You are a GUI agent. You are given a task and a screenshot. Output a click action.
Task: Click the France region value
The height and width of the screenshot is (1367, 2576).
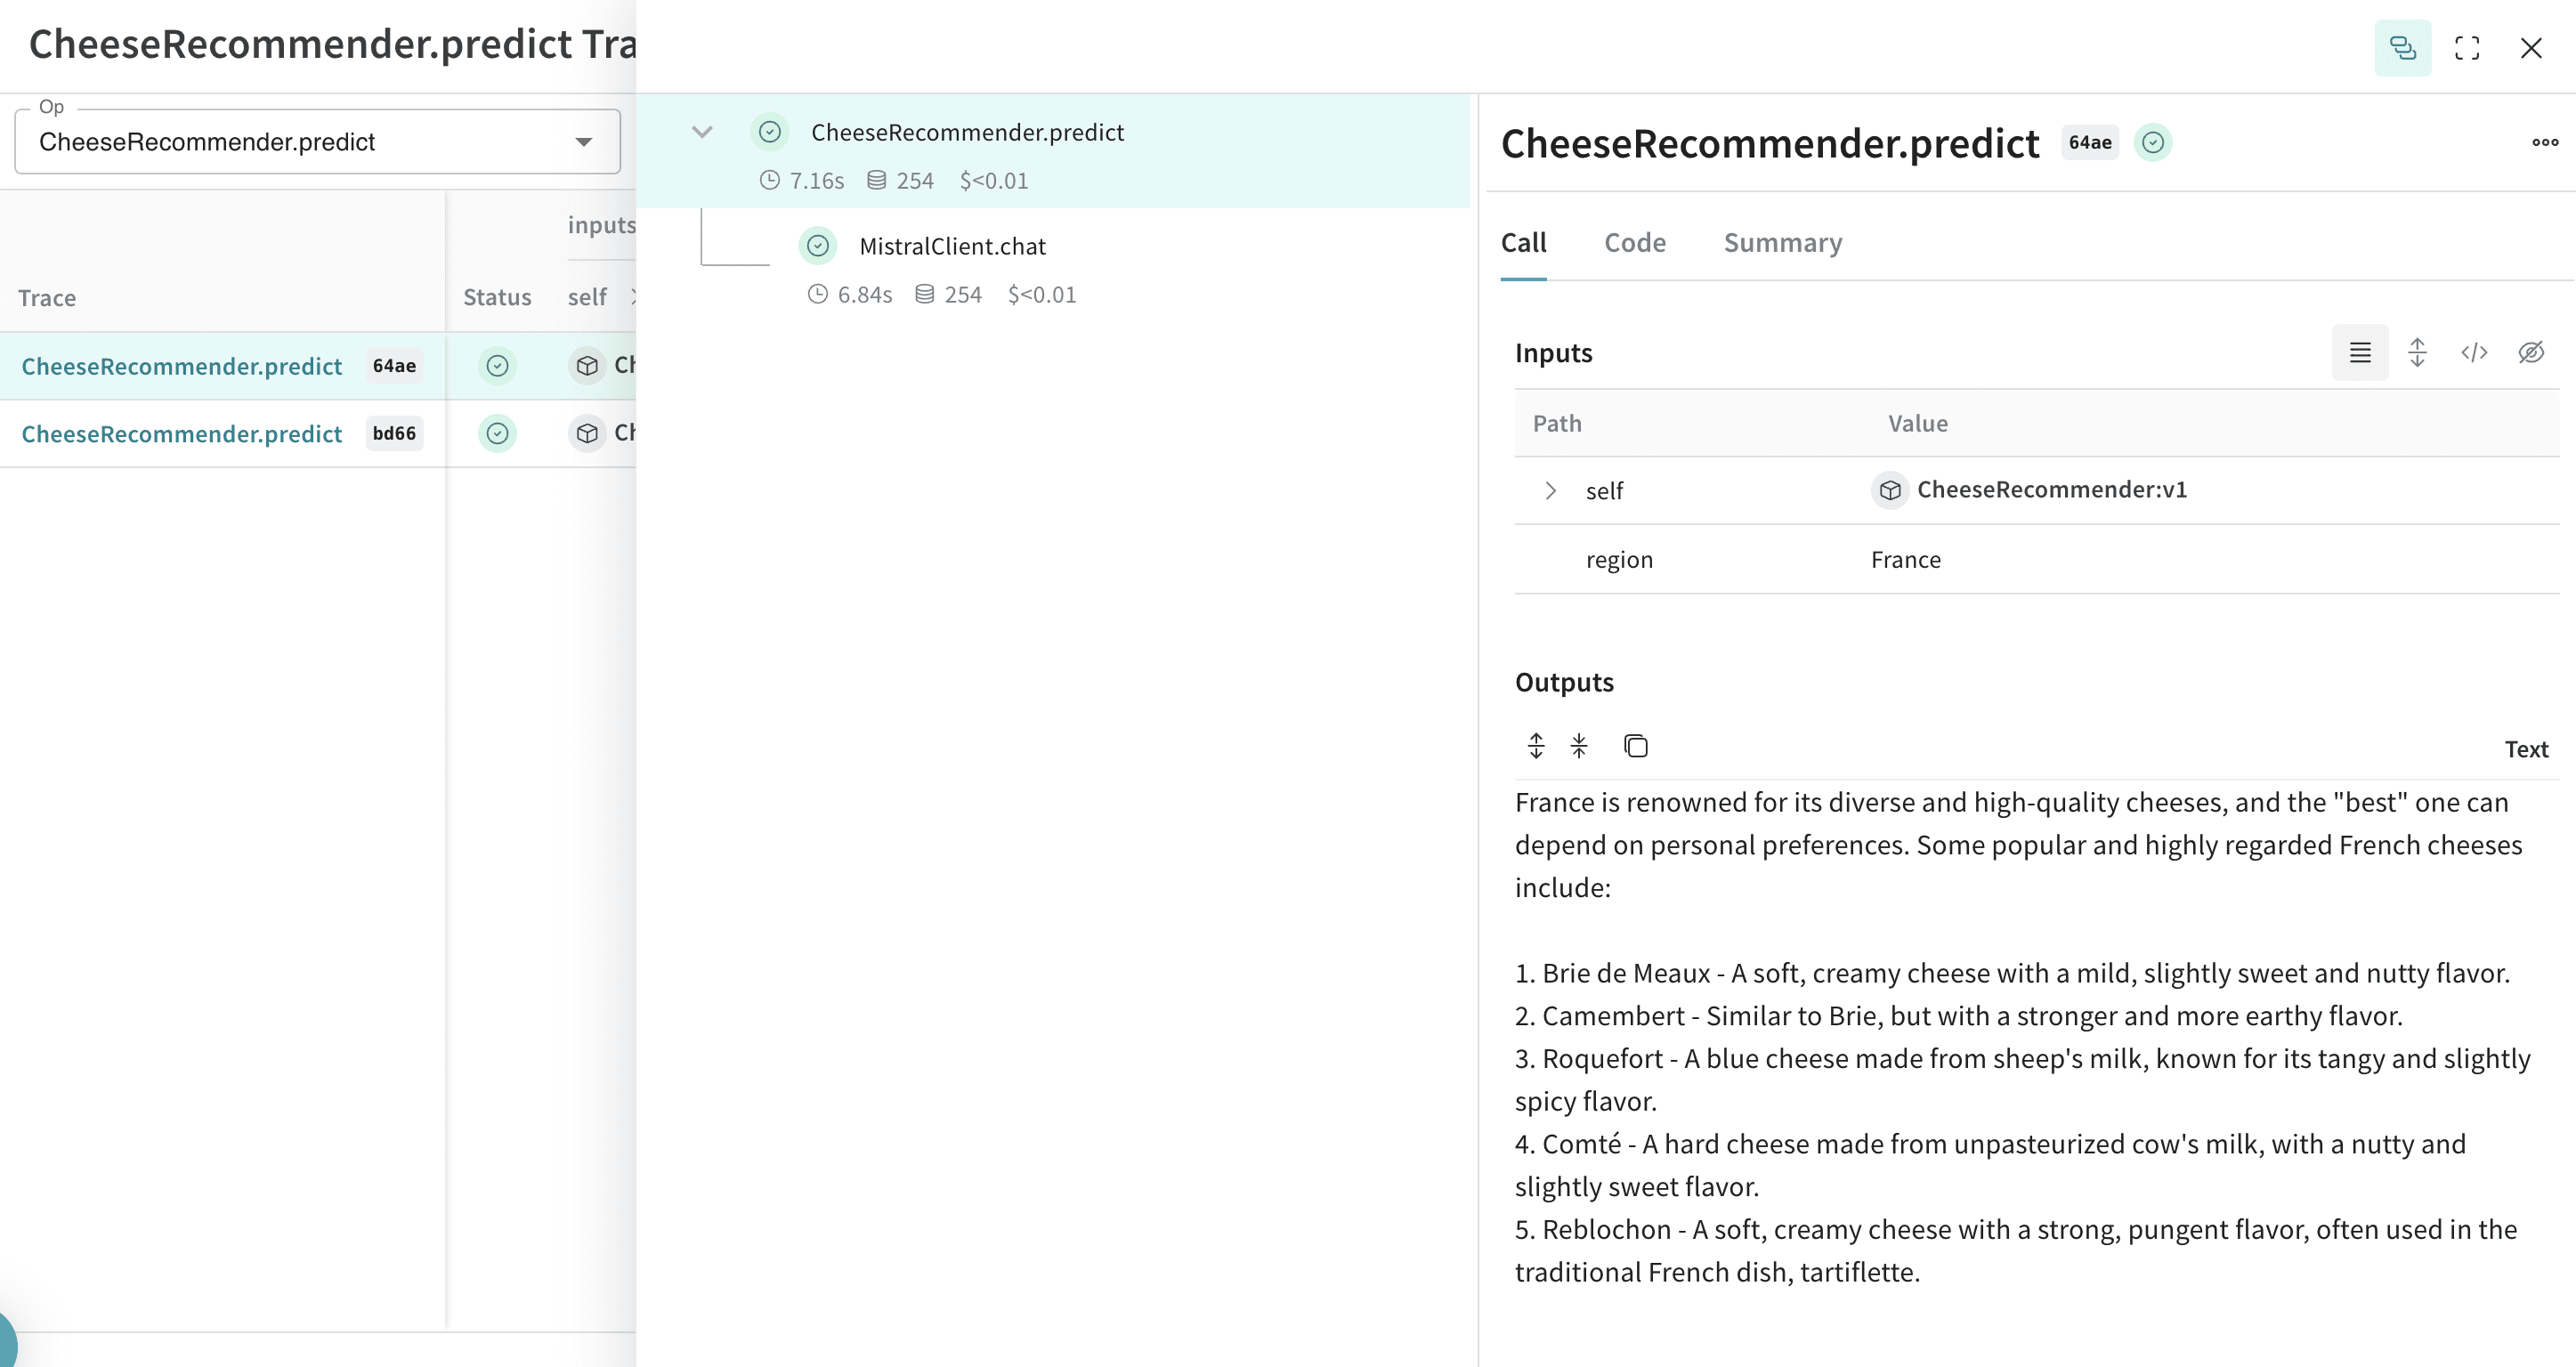point(1905,560)
